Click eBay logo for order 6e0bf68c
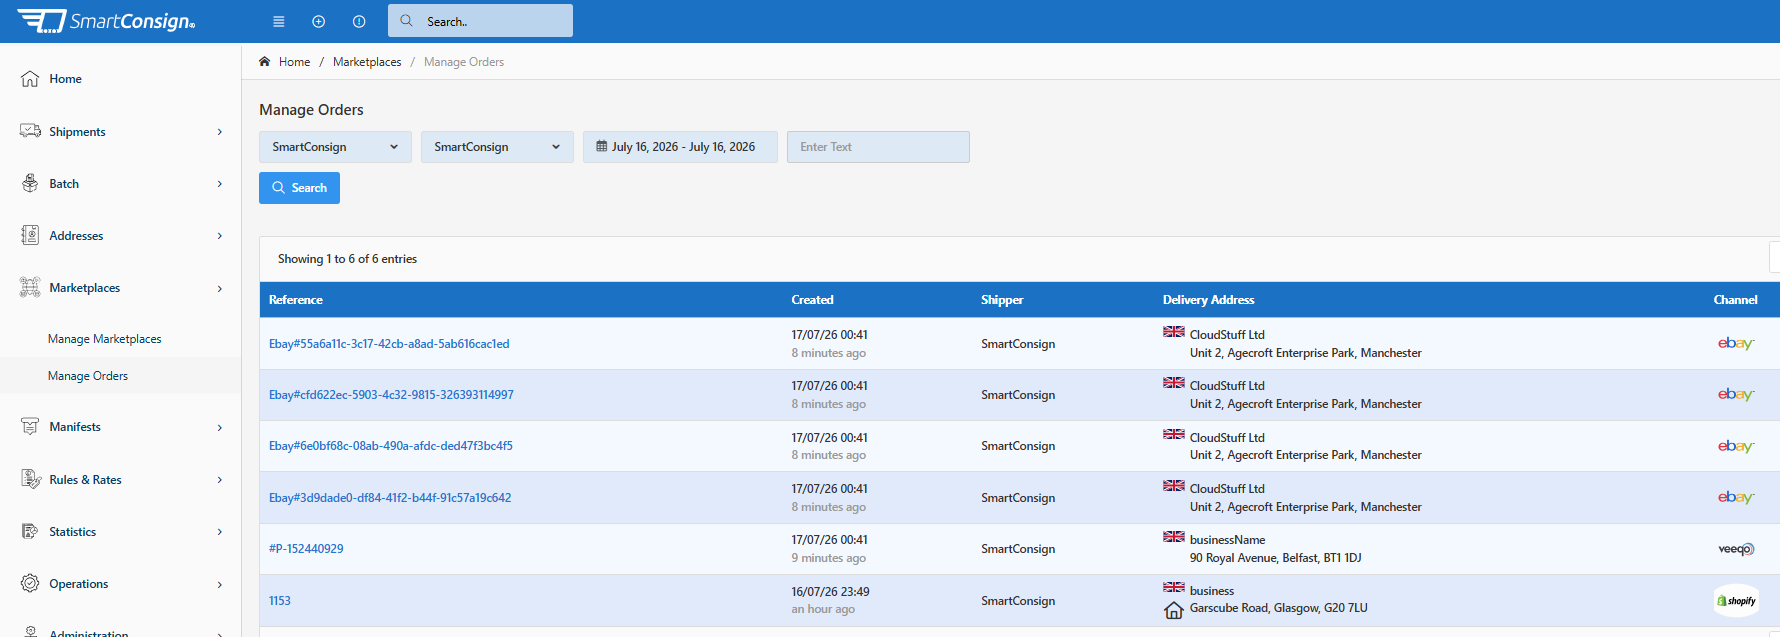This screenshot has height=637, width=1780. point(1736,446)
